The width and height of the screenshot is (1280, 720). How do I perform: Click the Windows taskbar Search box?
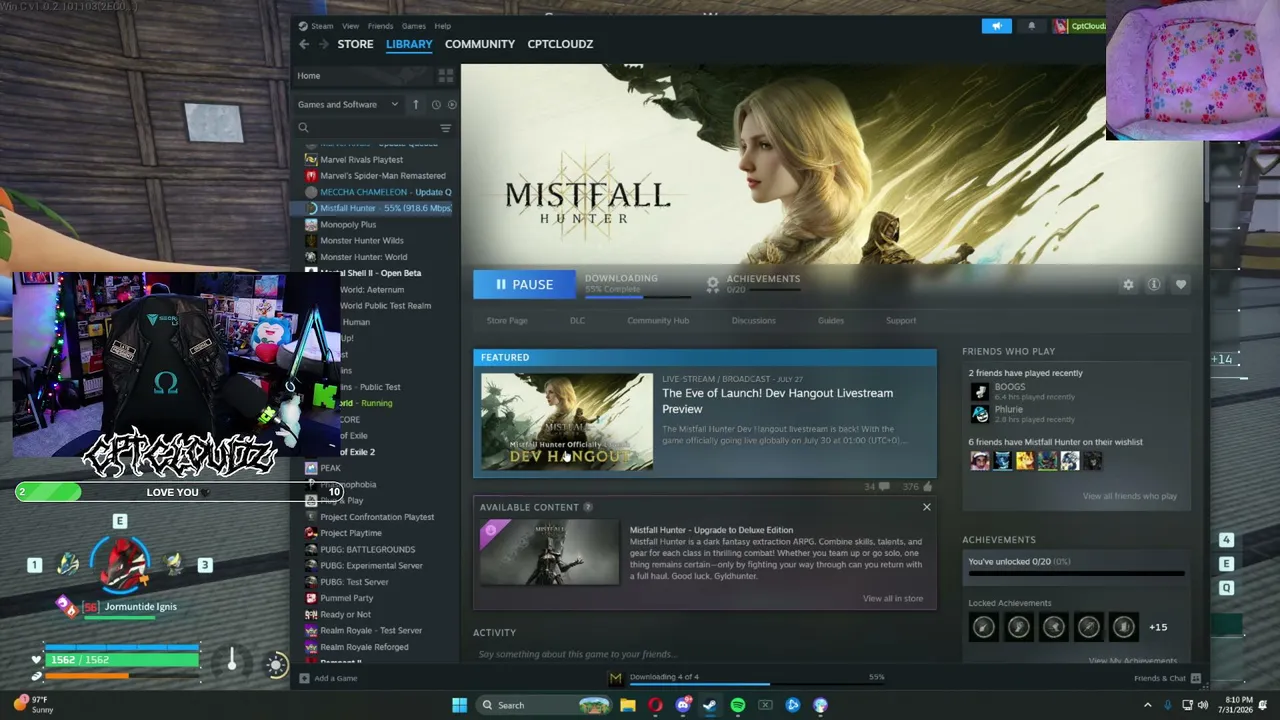(544, 705)
